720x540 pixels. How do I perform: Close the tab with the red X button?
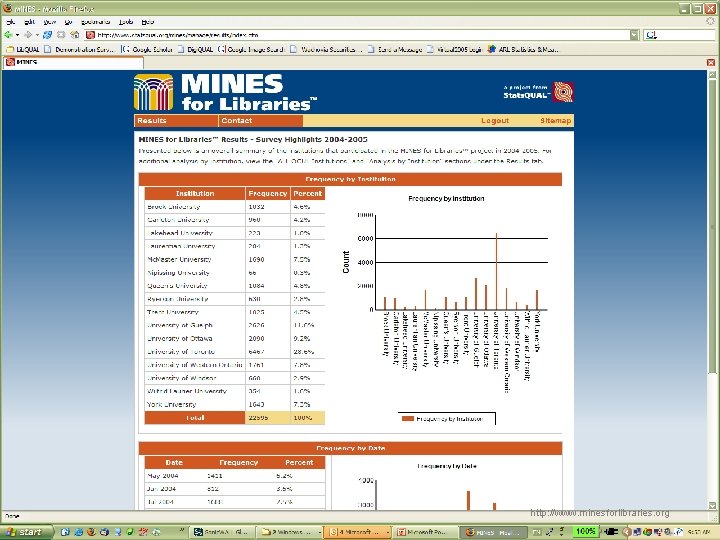coord(711,62)
